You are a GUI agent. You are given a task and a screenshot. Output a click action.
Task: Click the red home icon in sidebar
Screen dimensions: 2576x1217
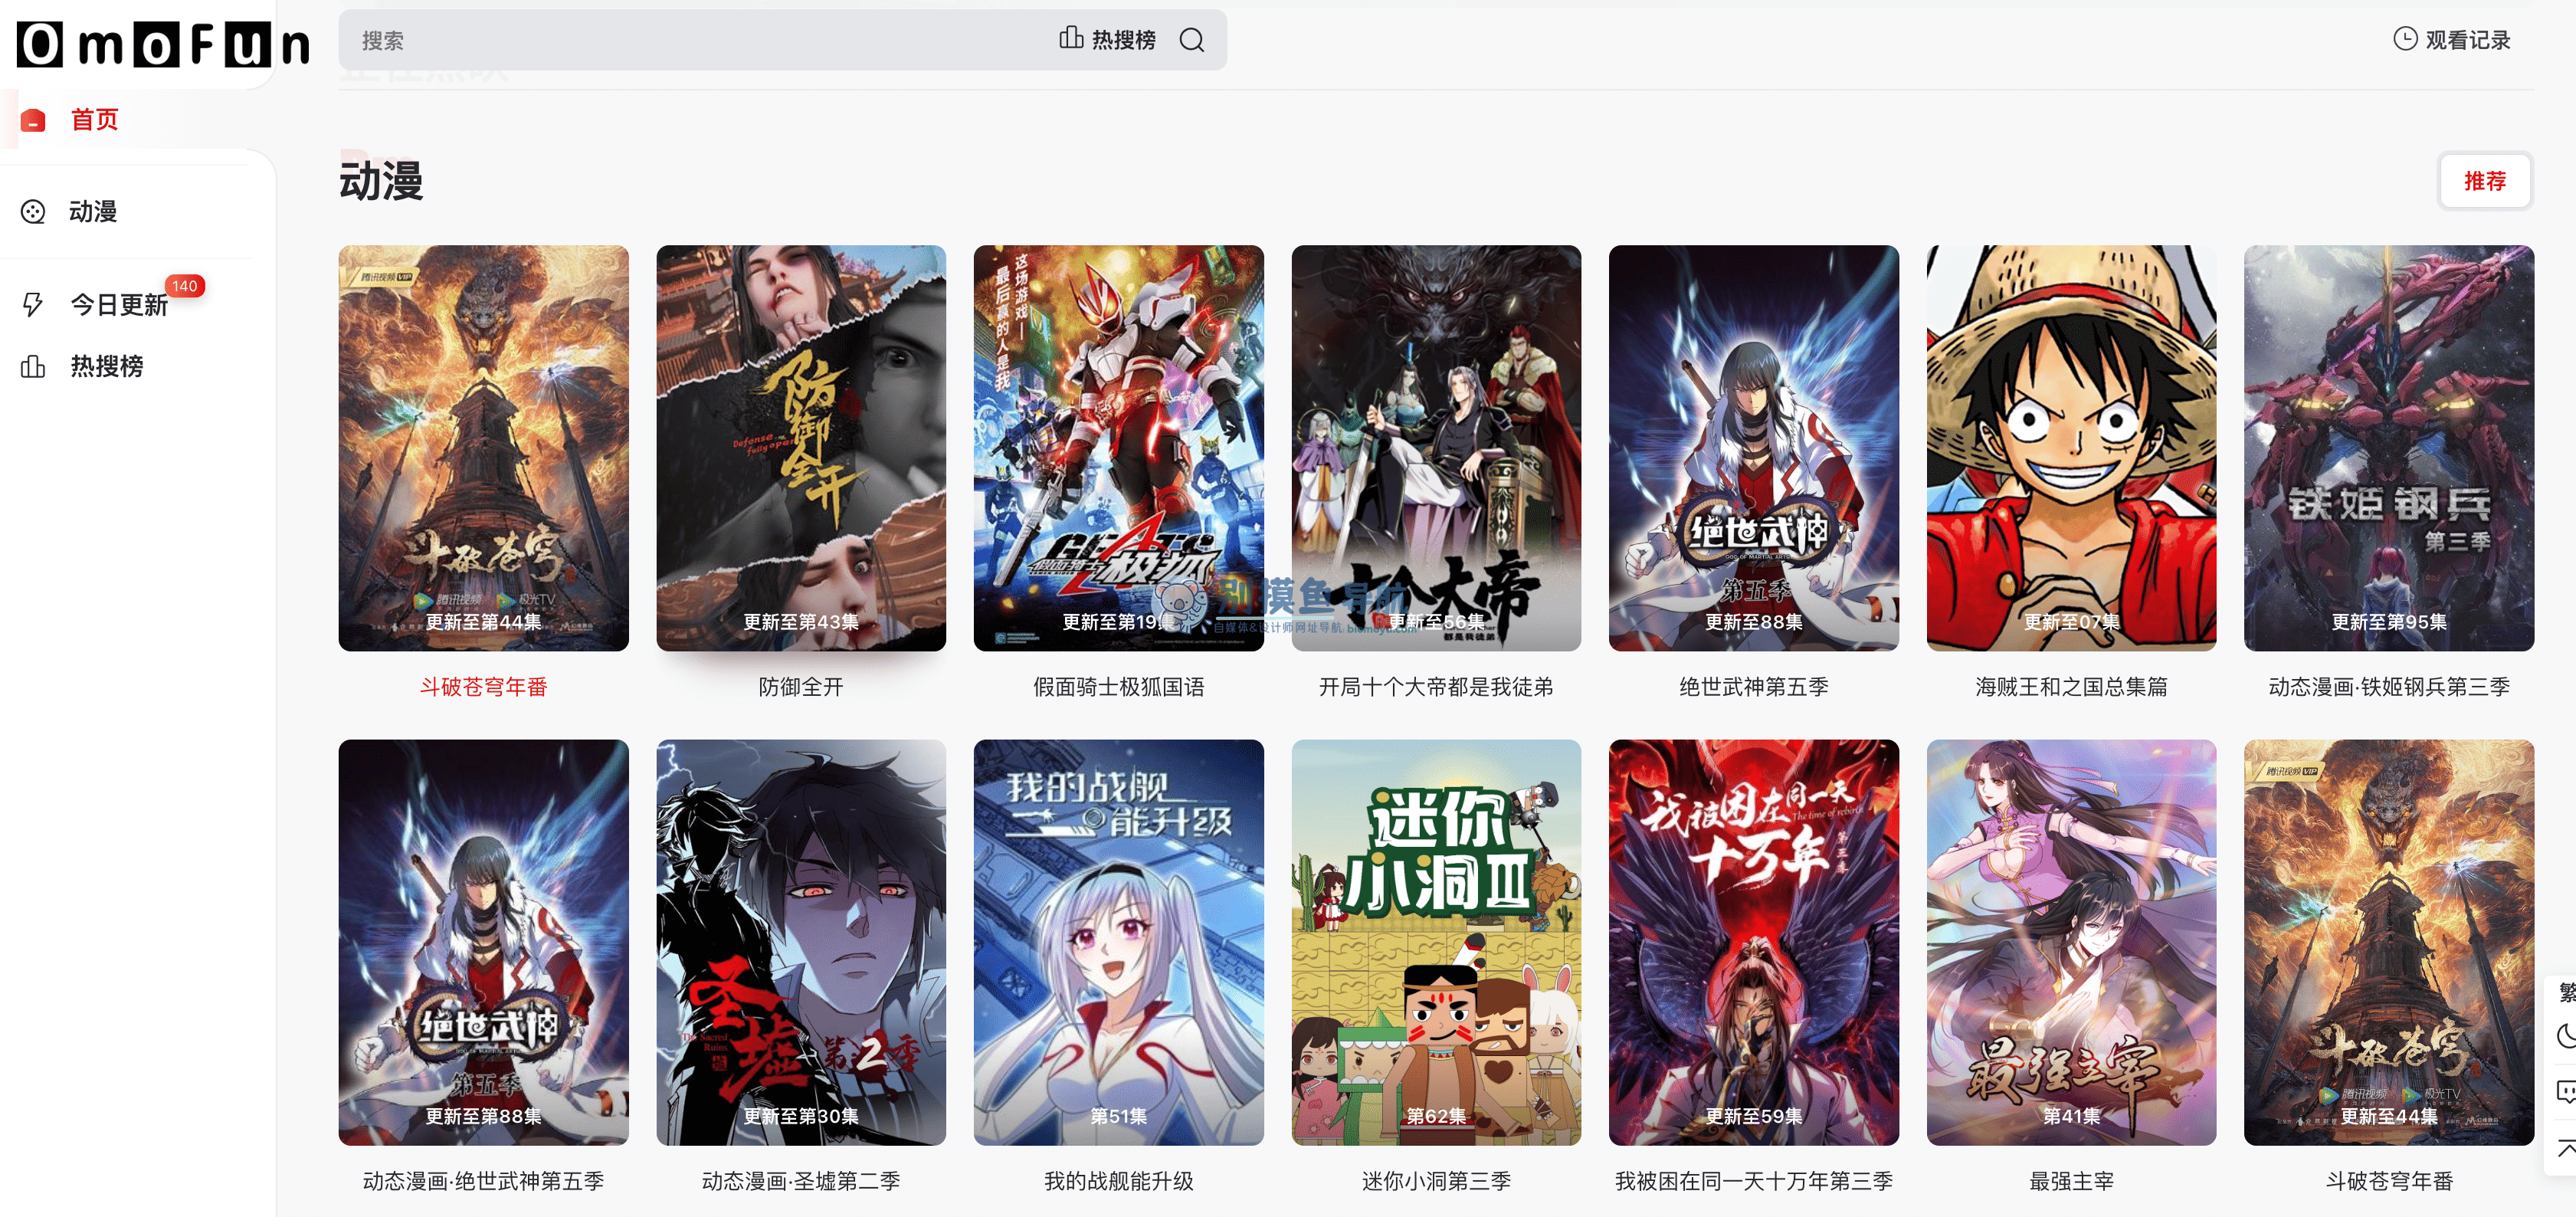[33, 120]
